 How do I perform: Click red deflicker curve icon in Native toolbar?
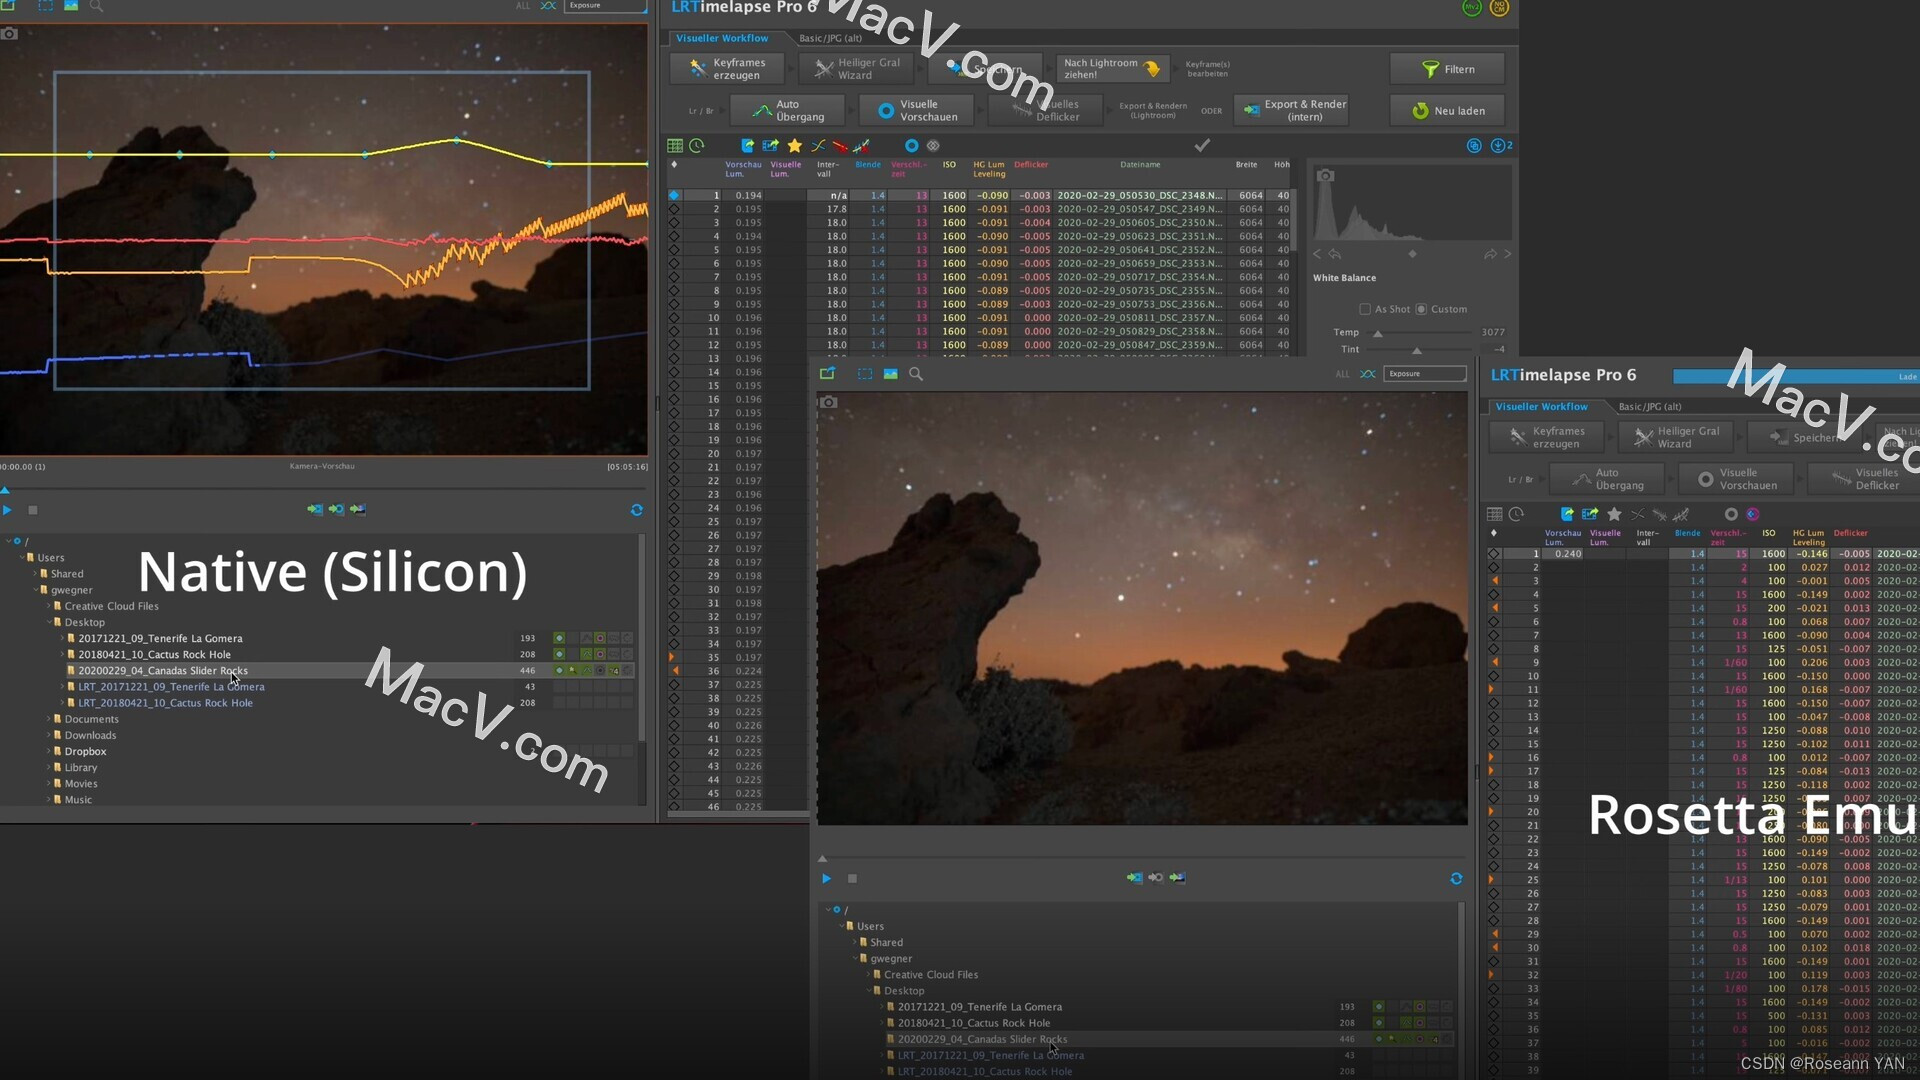pyautogui.click(x=840, y=146)
